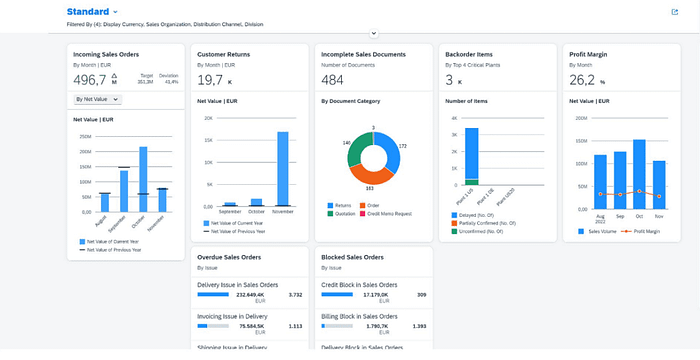Open Credit Block in Sales Orders item
Image resolution: width=700 pixels, height=360 pixels.
click(x=374, y=293)
